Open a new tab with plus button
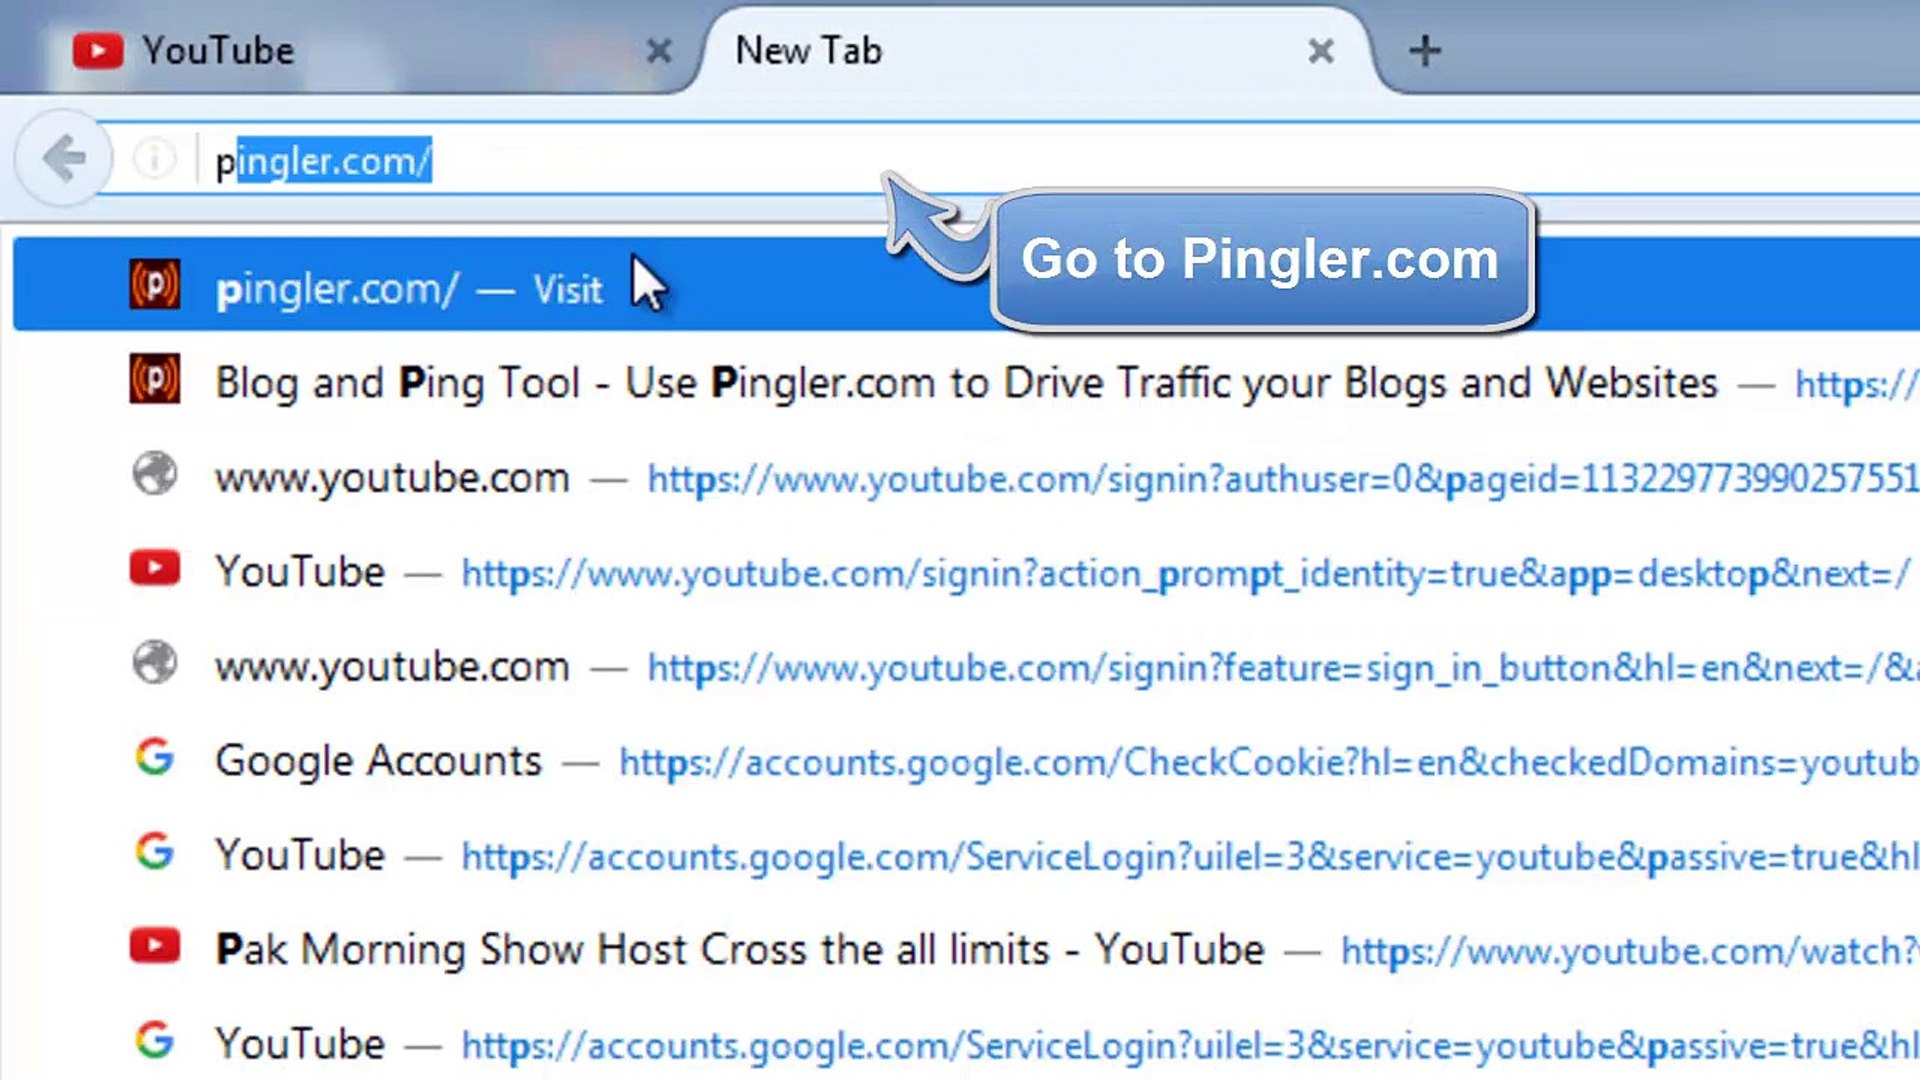Screen dimensions: 1920x1080 pyautogui.click(x=1424, y=51)
